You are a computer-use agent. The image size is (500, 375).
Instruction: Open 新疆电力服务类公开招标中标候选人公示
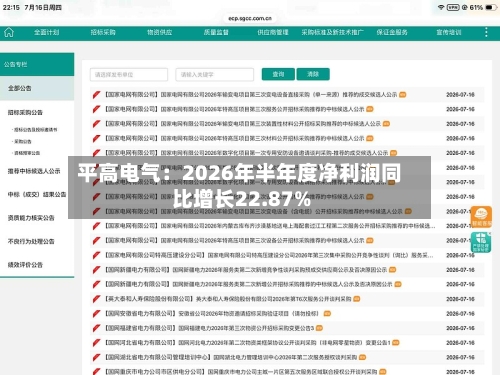(x=249, y=284)
